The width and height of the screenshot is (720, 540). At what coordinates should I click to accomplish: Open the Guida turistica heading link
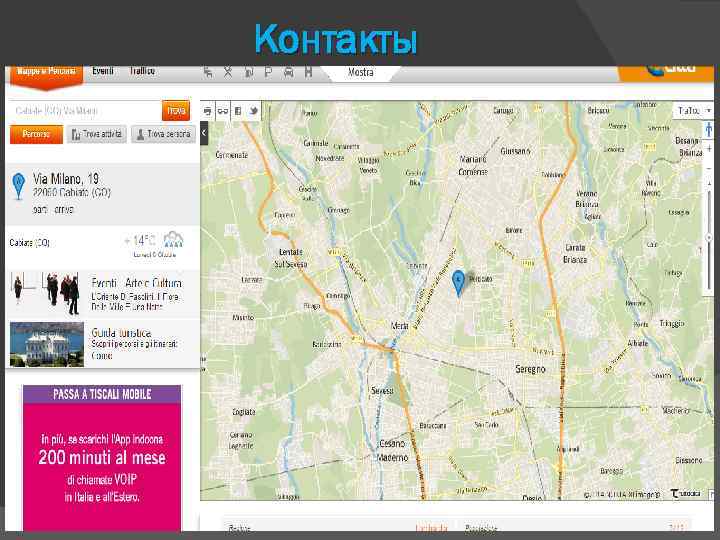[x=121, y=332]
